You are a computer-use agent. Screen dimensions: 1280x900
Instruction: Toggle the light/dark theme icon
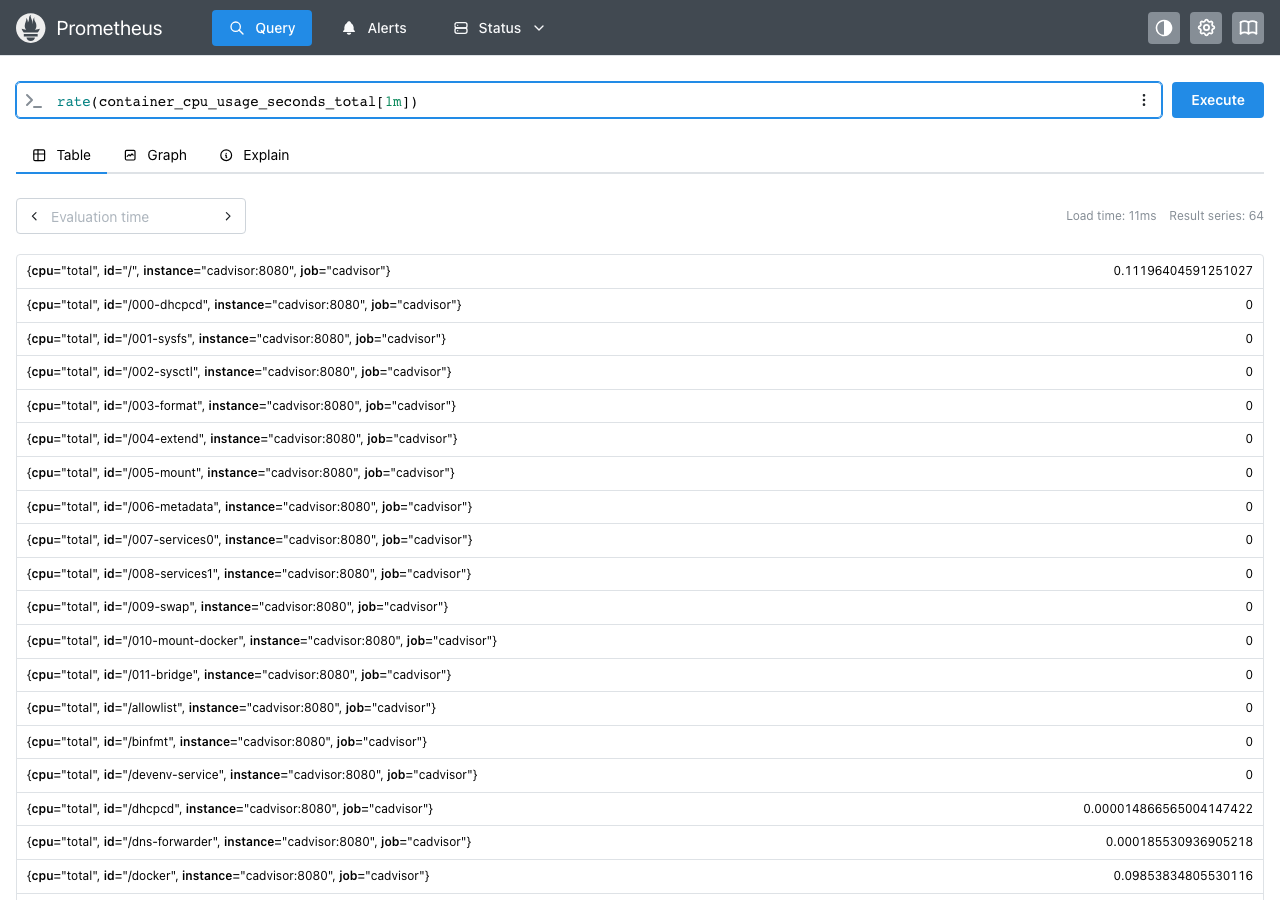point(1164,28)
